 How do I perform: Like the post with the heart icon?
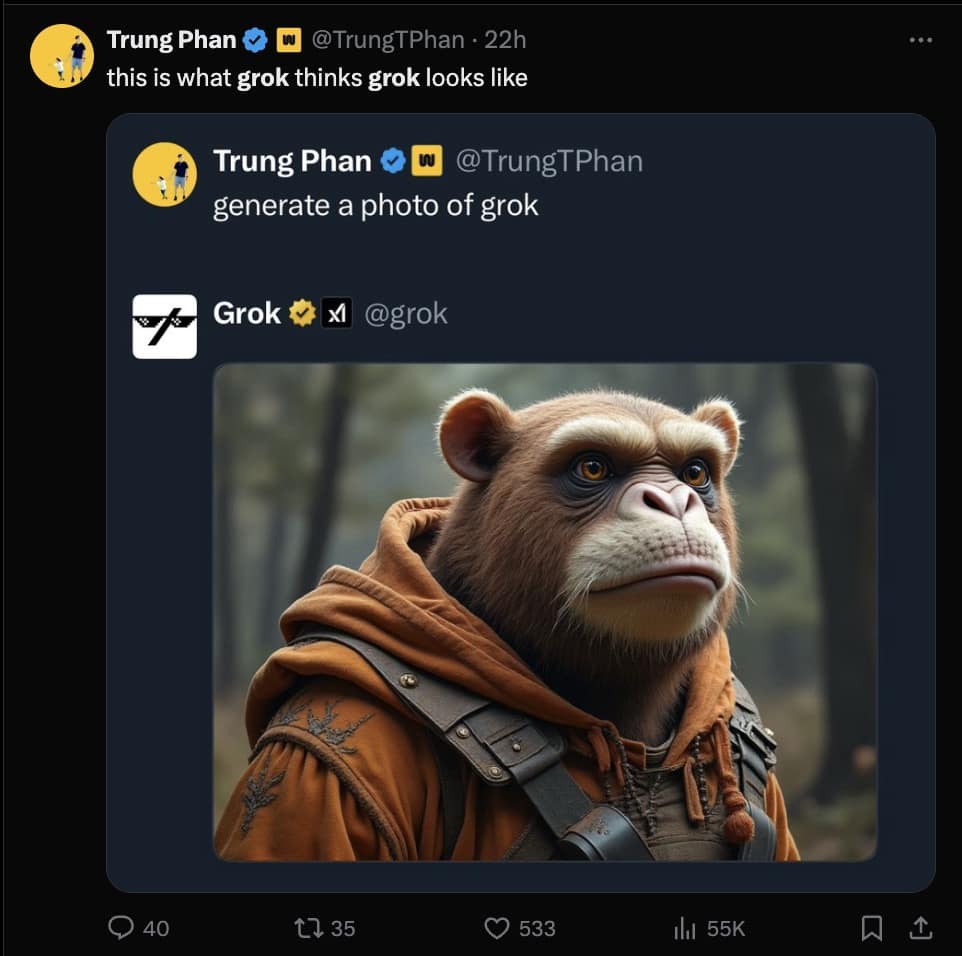click(497, 928)
